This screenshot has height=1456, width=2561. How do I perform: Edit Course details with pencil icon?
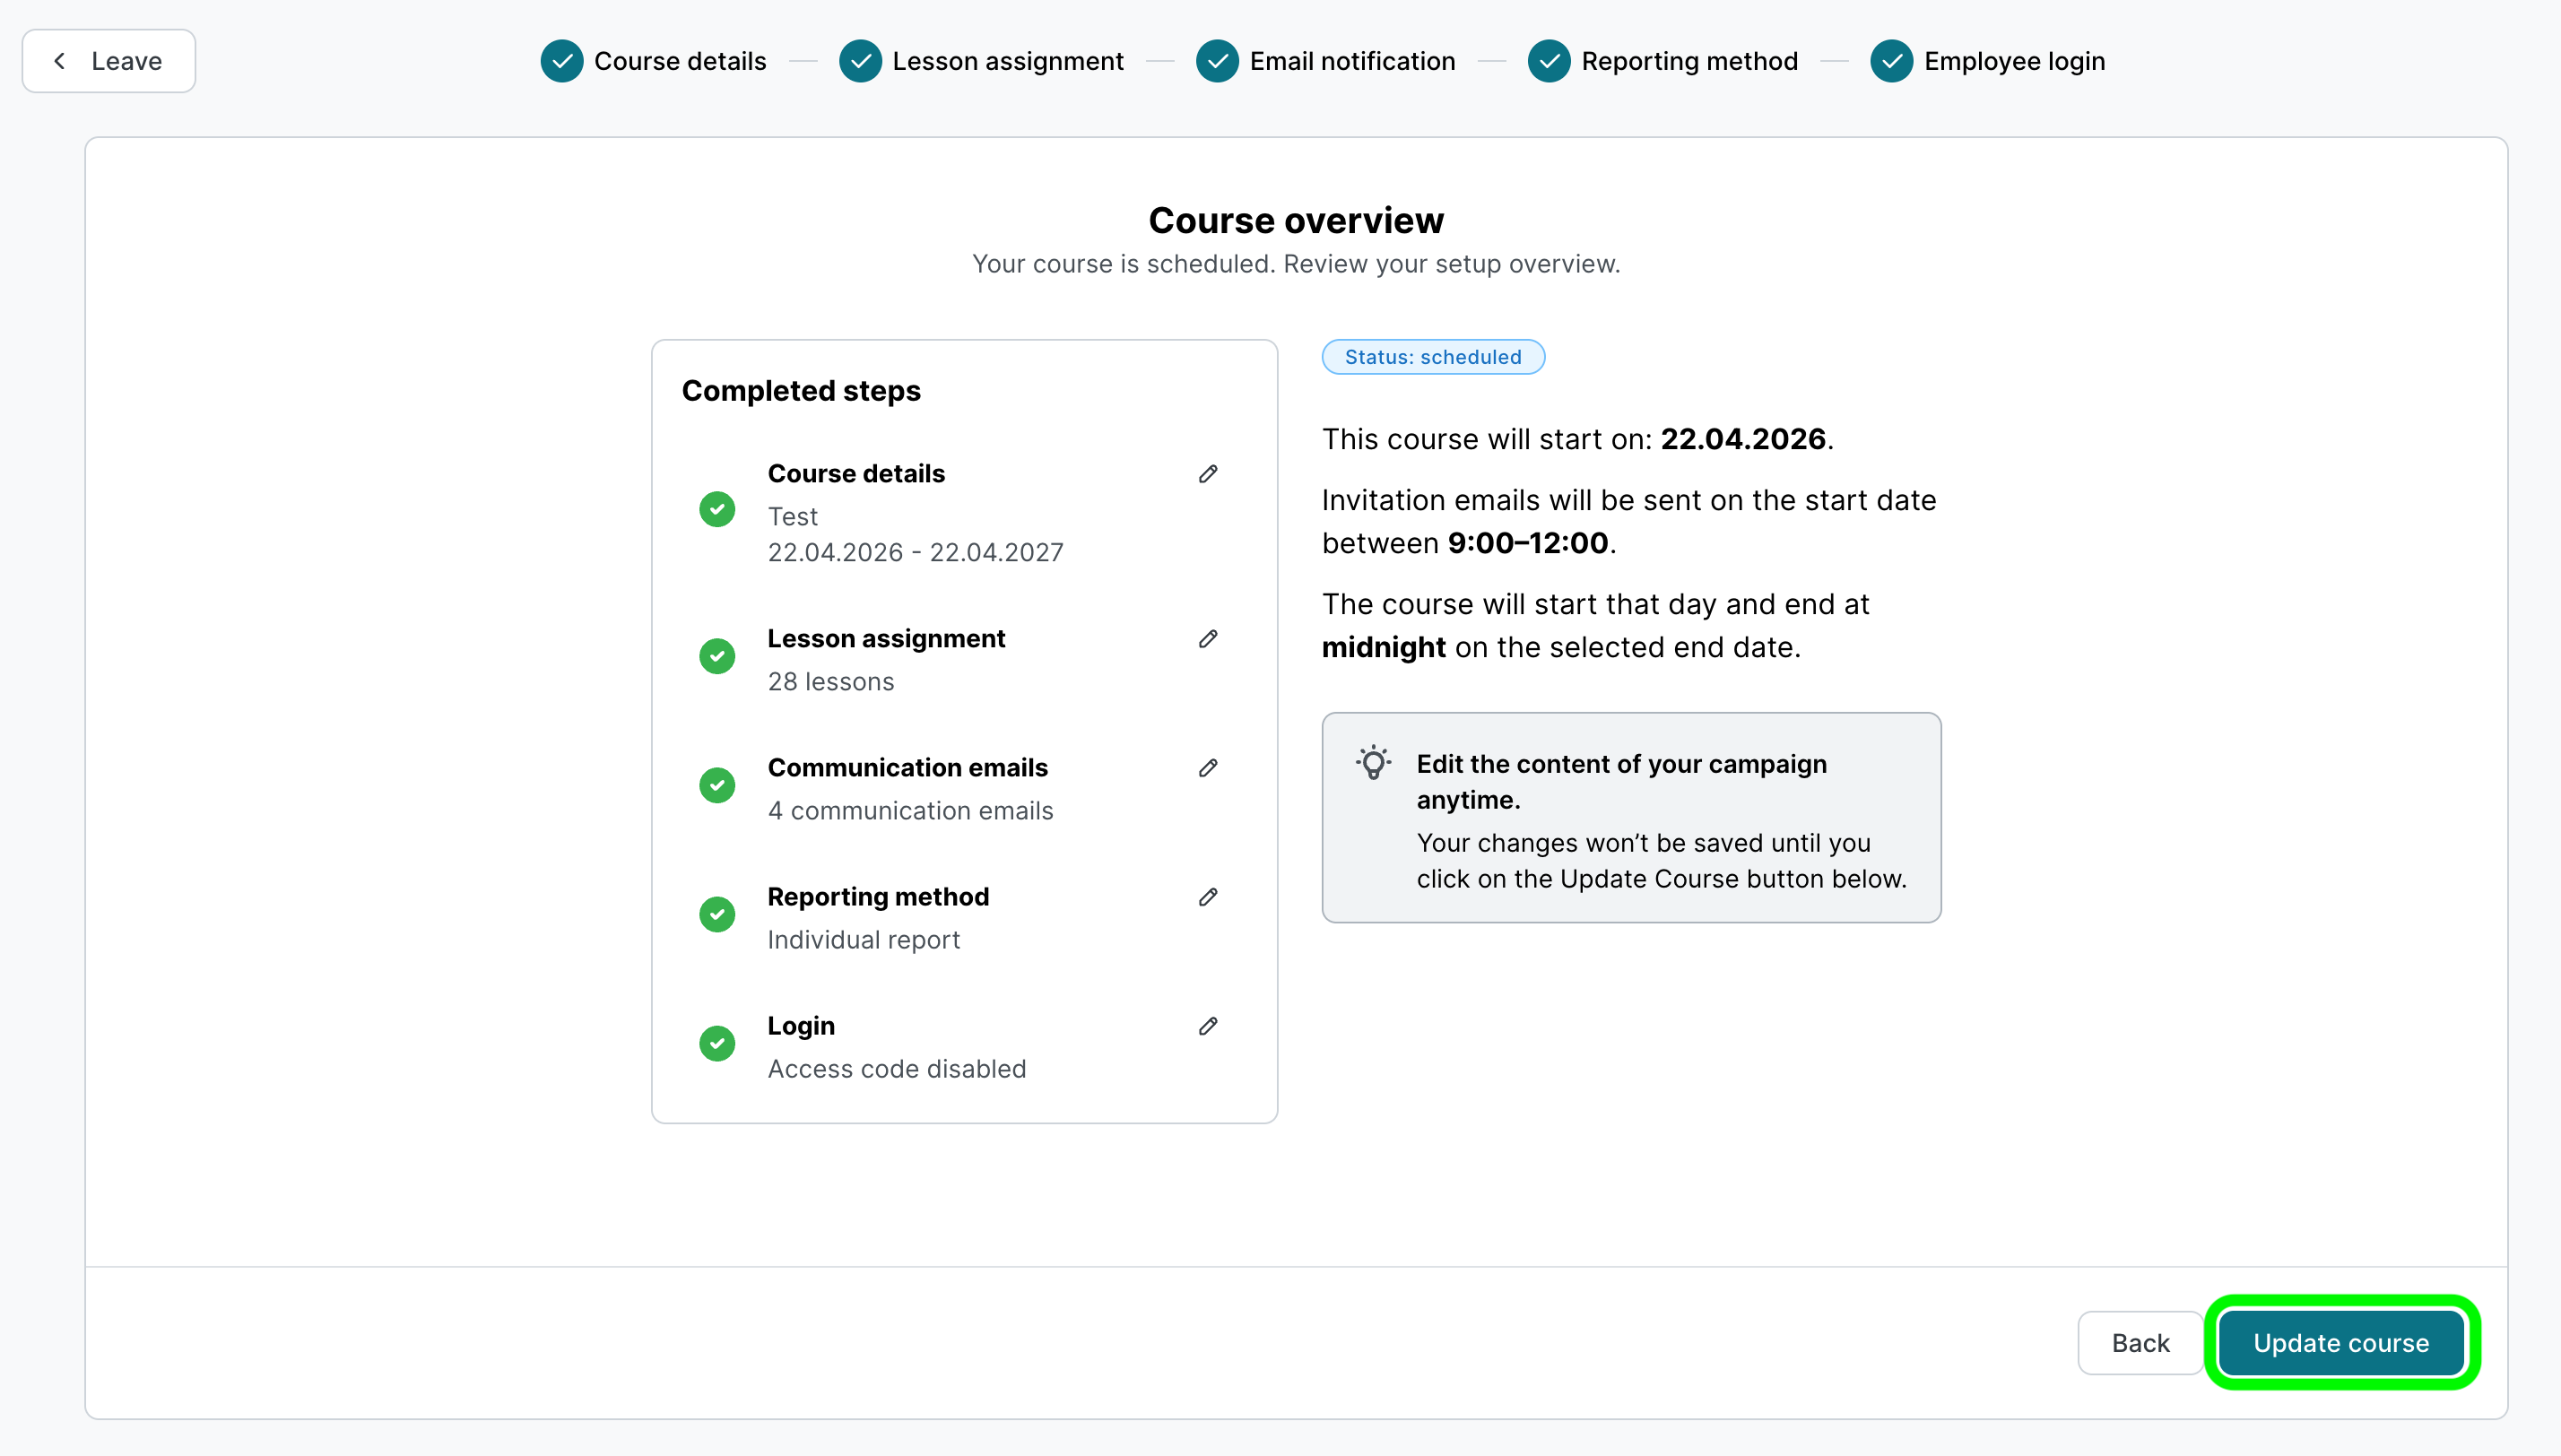[1207, 474]
